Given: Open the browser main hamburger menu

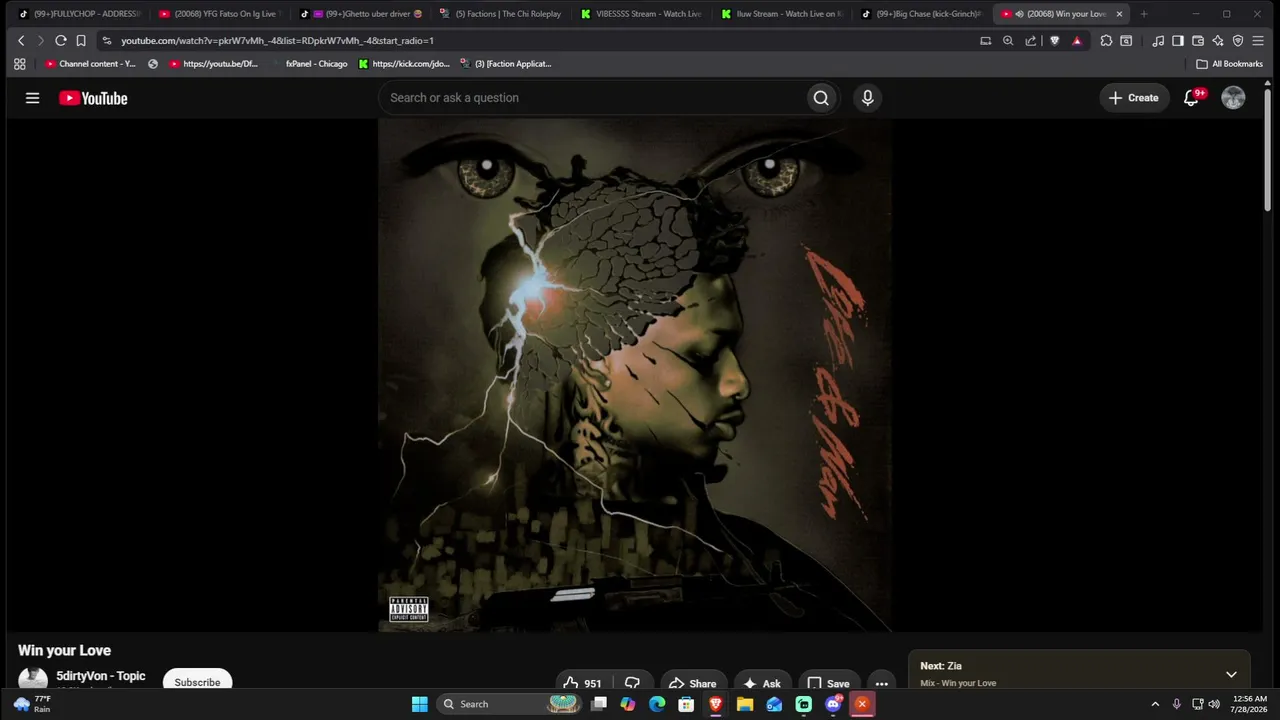Looking at the screenshot, I should click(x=1260, y=41).
